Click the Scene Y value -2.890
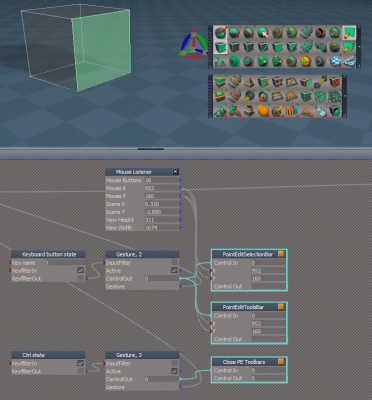Screen dimensions: 372x400 point(161,212)
